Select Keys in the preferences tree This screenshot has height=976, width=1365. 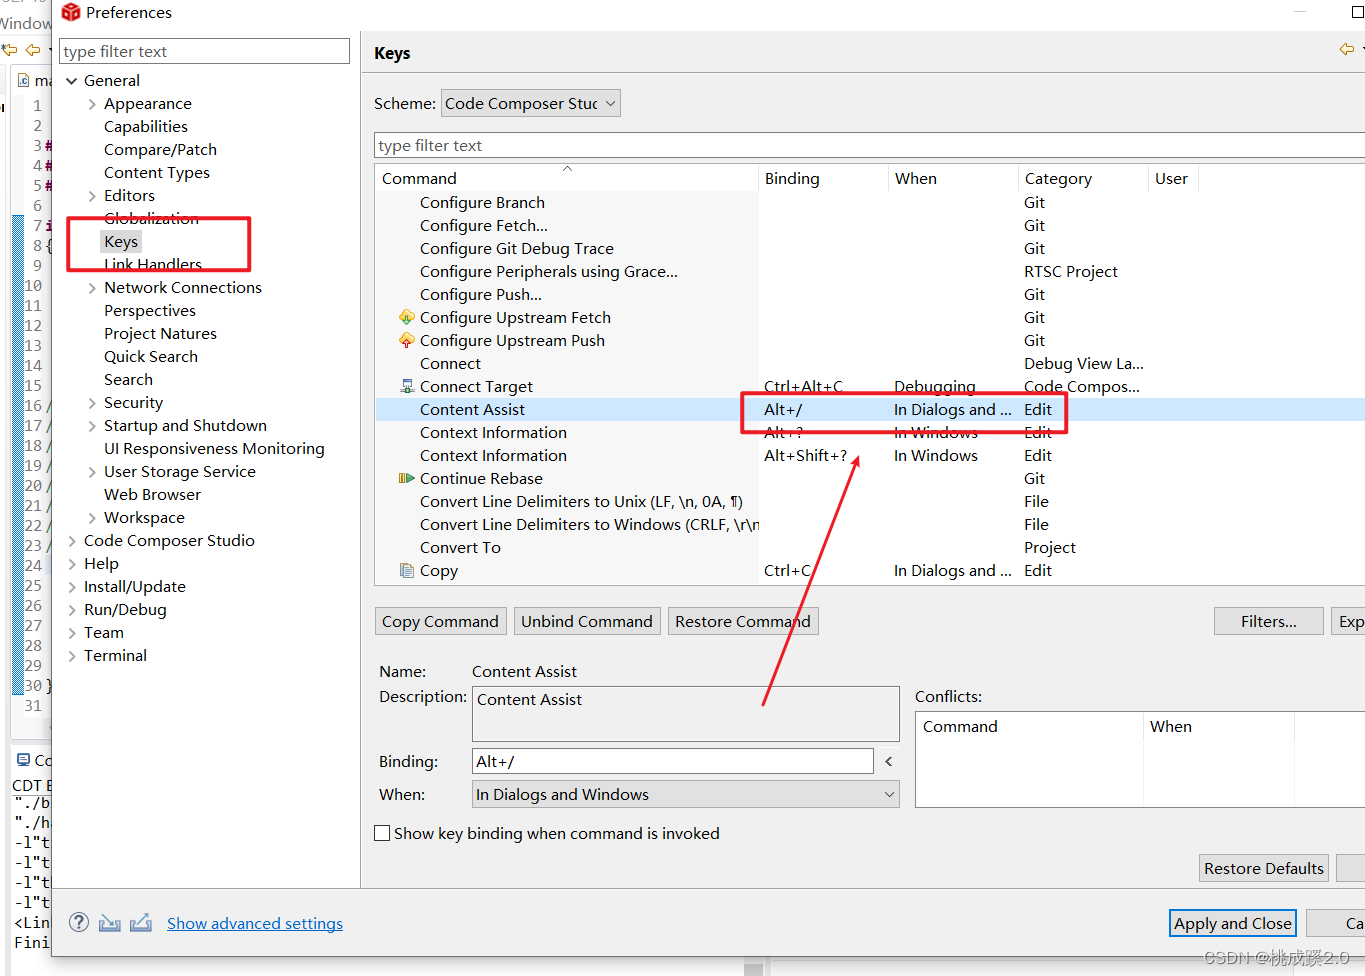pyautogui.click(x=121, y=241)
